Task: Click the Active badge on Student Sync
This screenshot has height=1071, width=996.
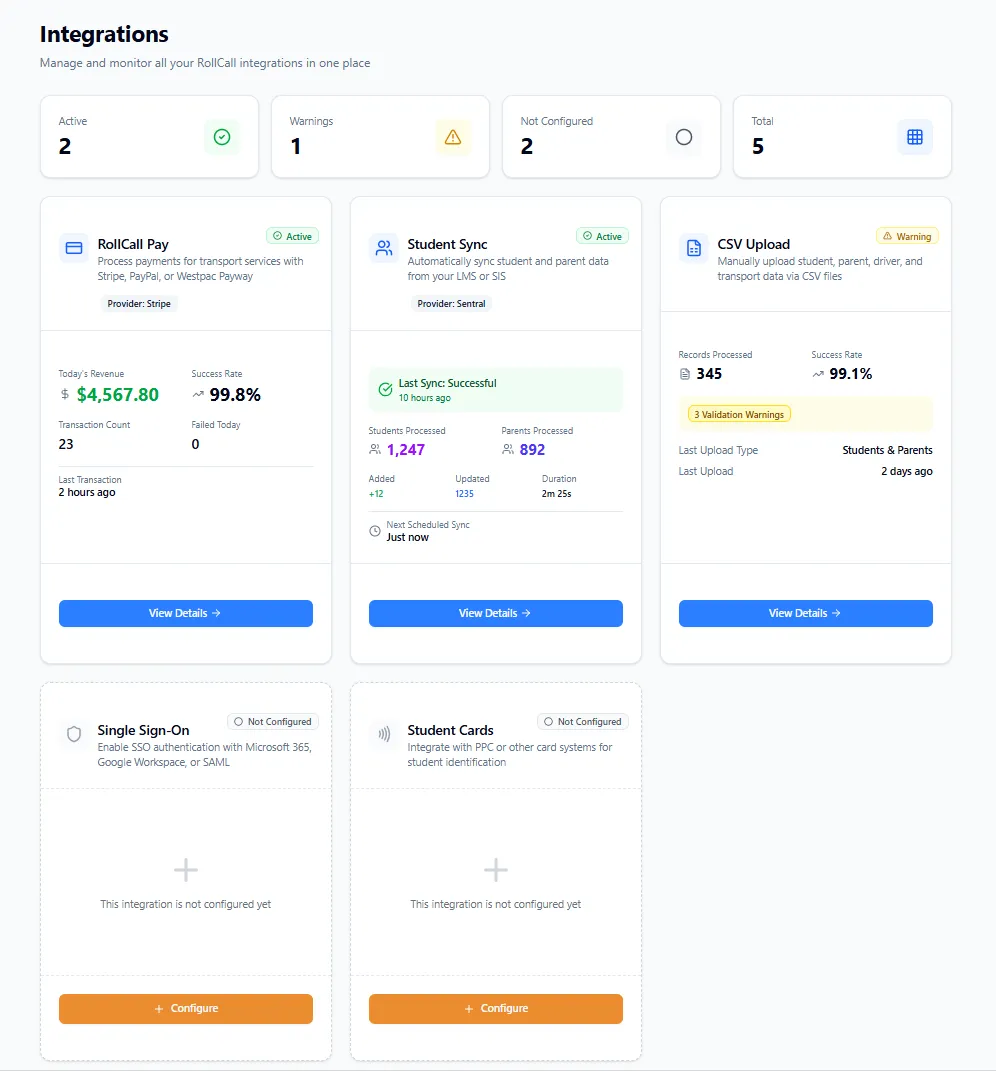Action: [603, 236]
